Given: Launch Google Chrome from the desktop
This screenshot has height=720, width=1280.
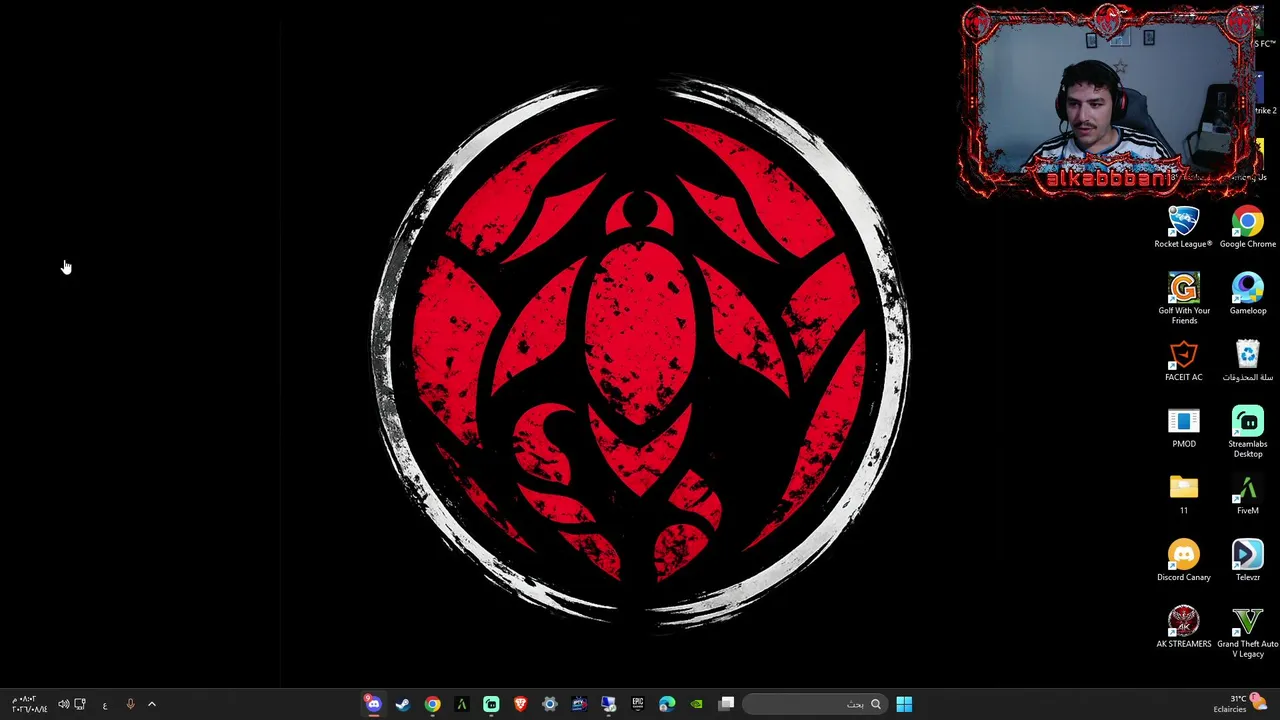Looking at the screenshot, I should [x=1247, y=227].
